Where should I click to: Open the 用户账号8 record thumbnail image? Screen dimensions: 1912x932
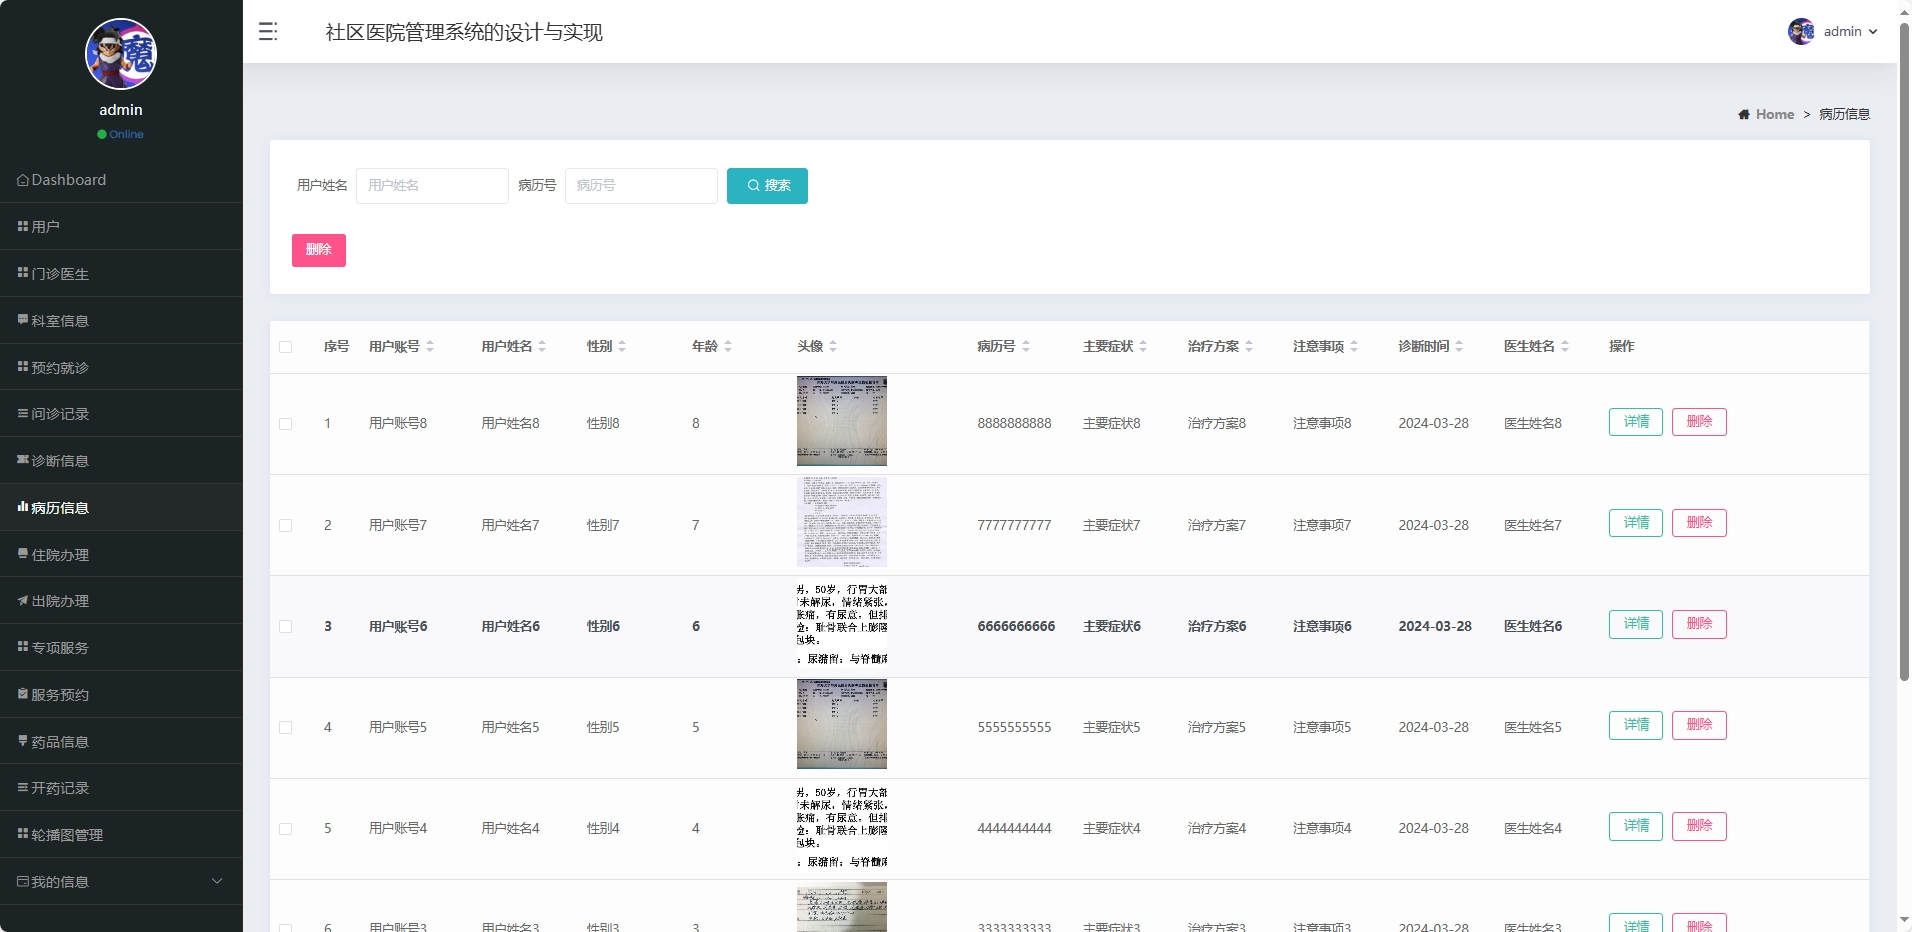(x=842, y=421)
